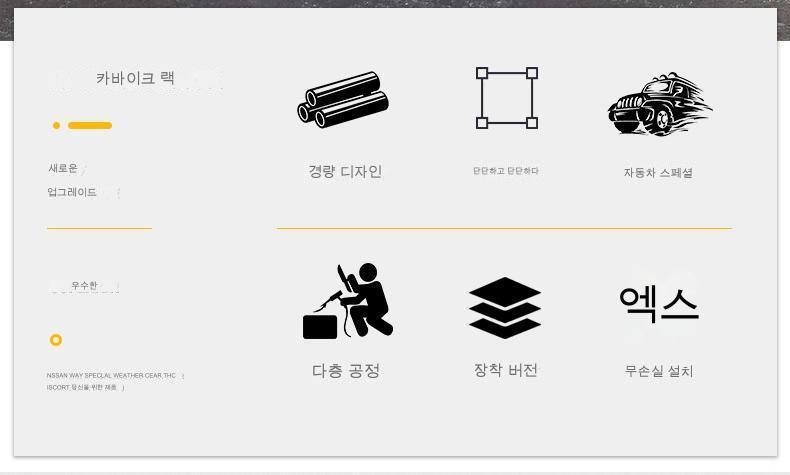The height and width of the screenshot is (475, 790).
Task: Click the 업그레이드 text line
Action: tap(72, 192)
